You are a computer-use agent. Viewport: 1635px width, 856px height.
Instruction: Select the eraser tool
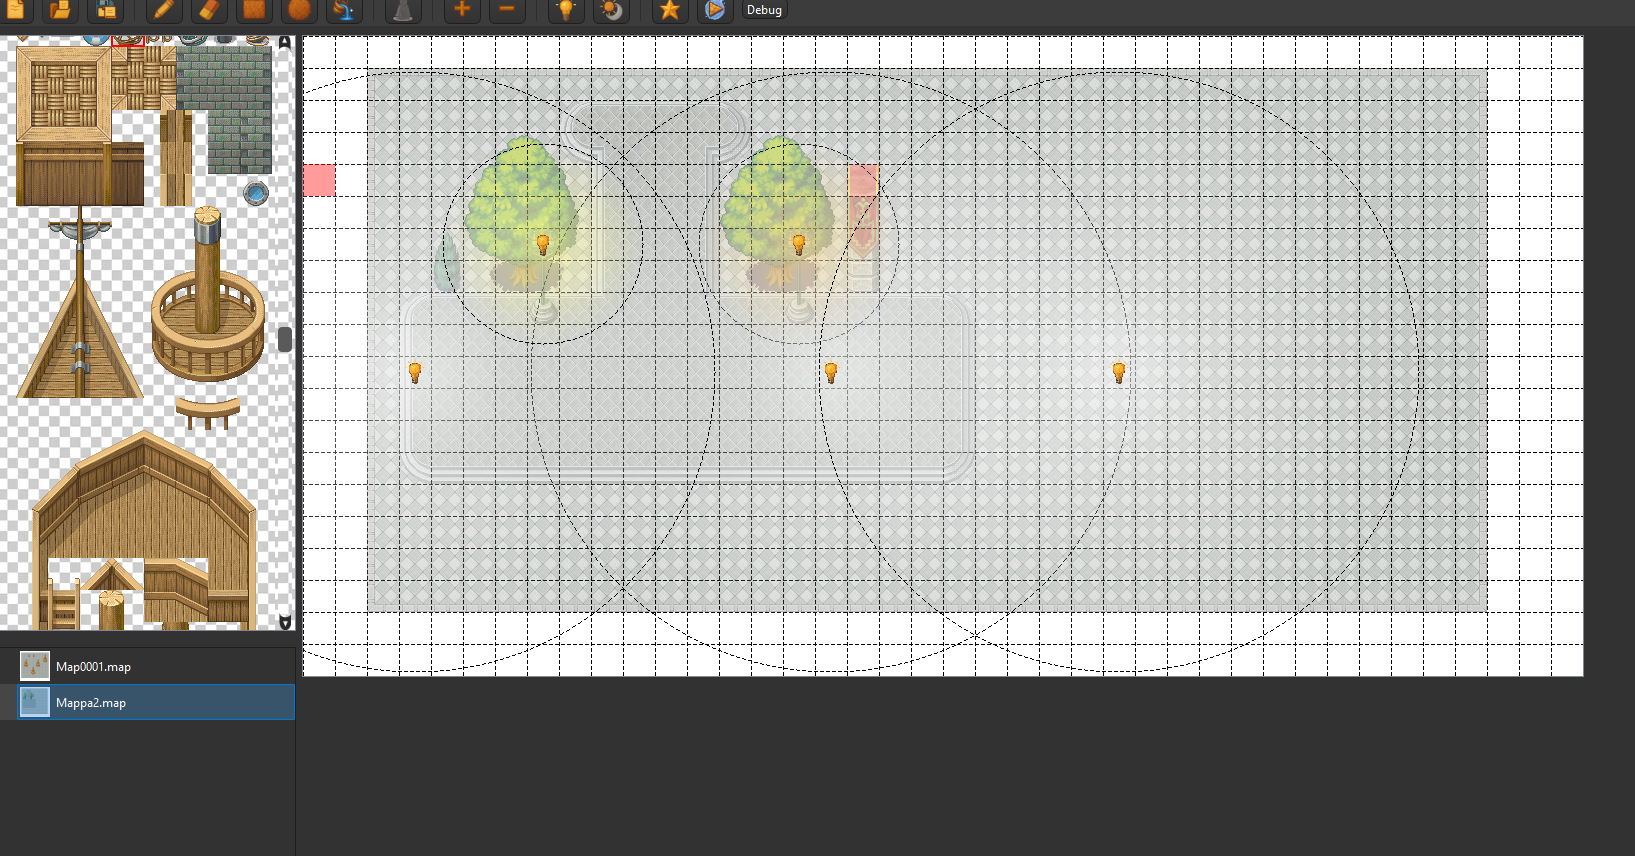(x=209, y=10)
